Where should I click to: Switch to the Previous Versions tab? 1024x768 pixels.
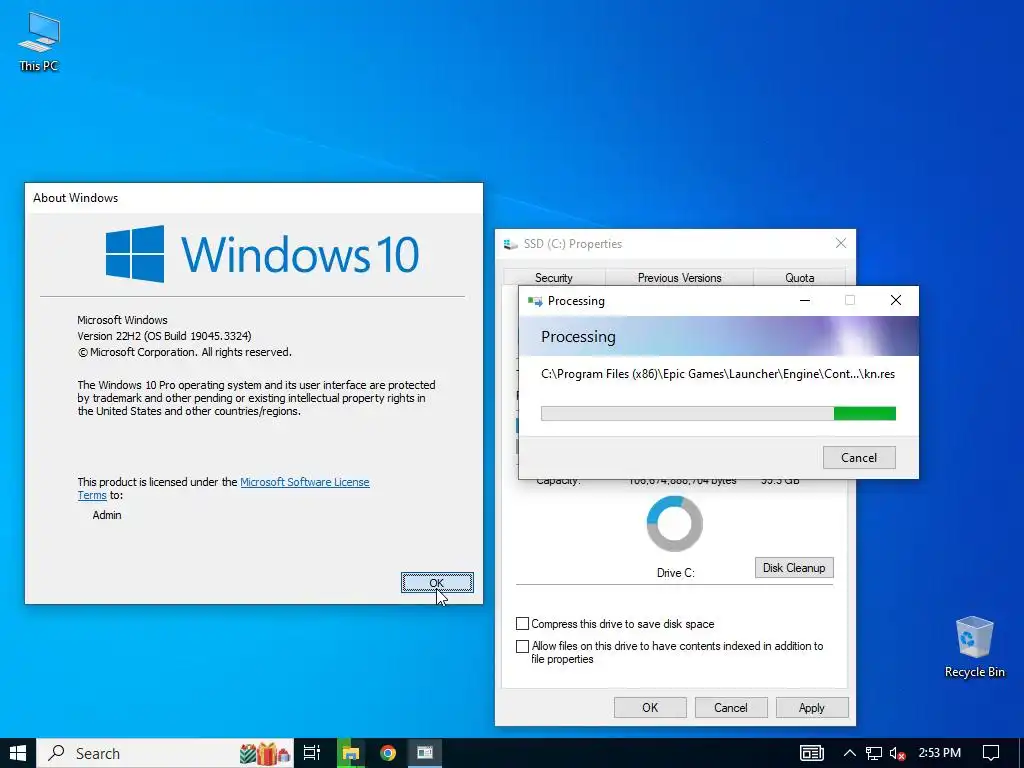coord(679,278)
